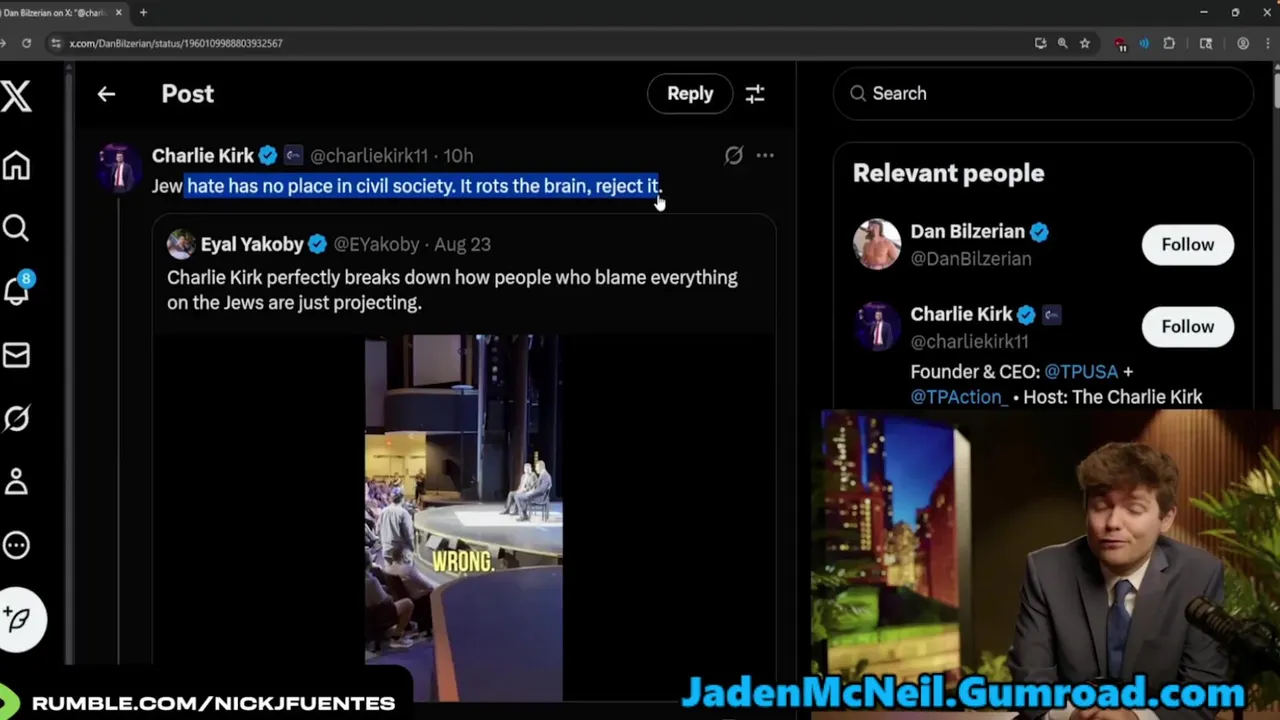The width and height of the screenshot is (1280, 720).
Task: Reload the page in the browser
Action: pyautogui.click(x=26, y=43)
